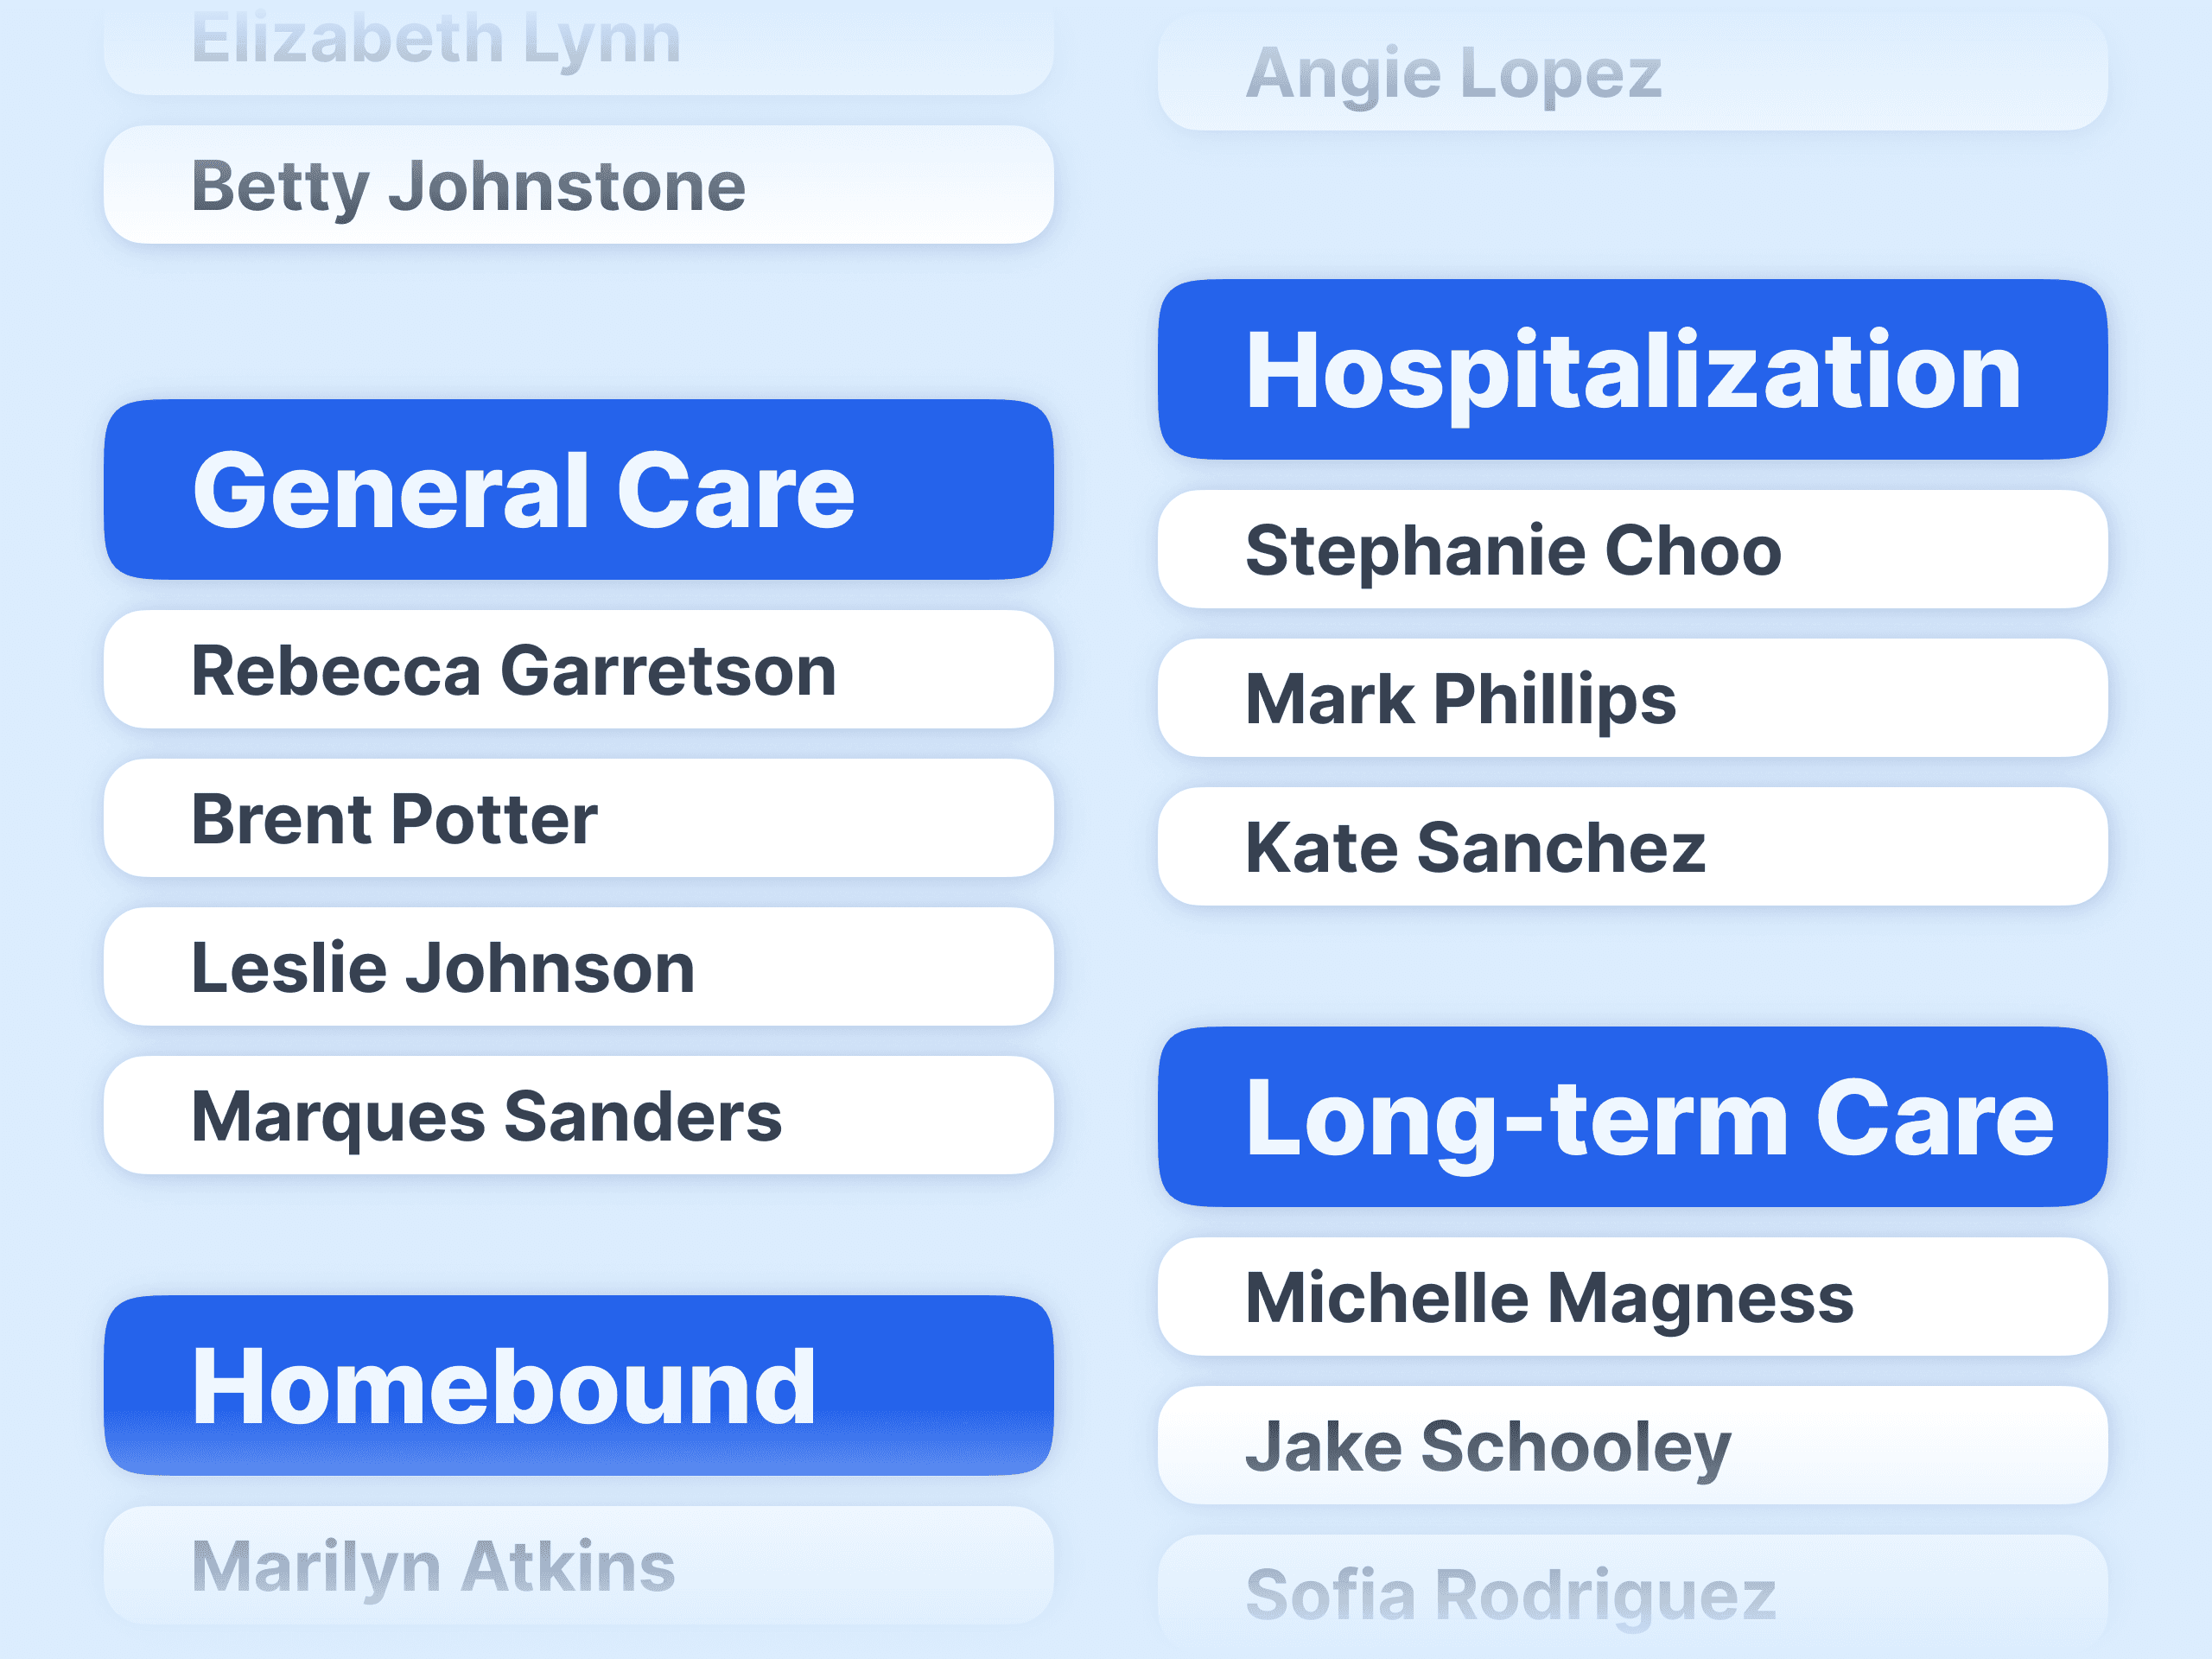Viewport: 2212px width, 1659px height.
Task: Select Brent Potter from the list
Action: pyautogui.click(x=578, y=818)
